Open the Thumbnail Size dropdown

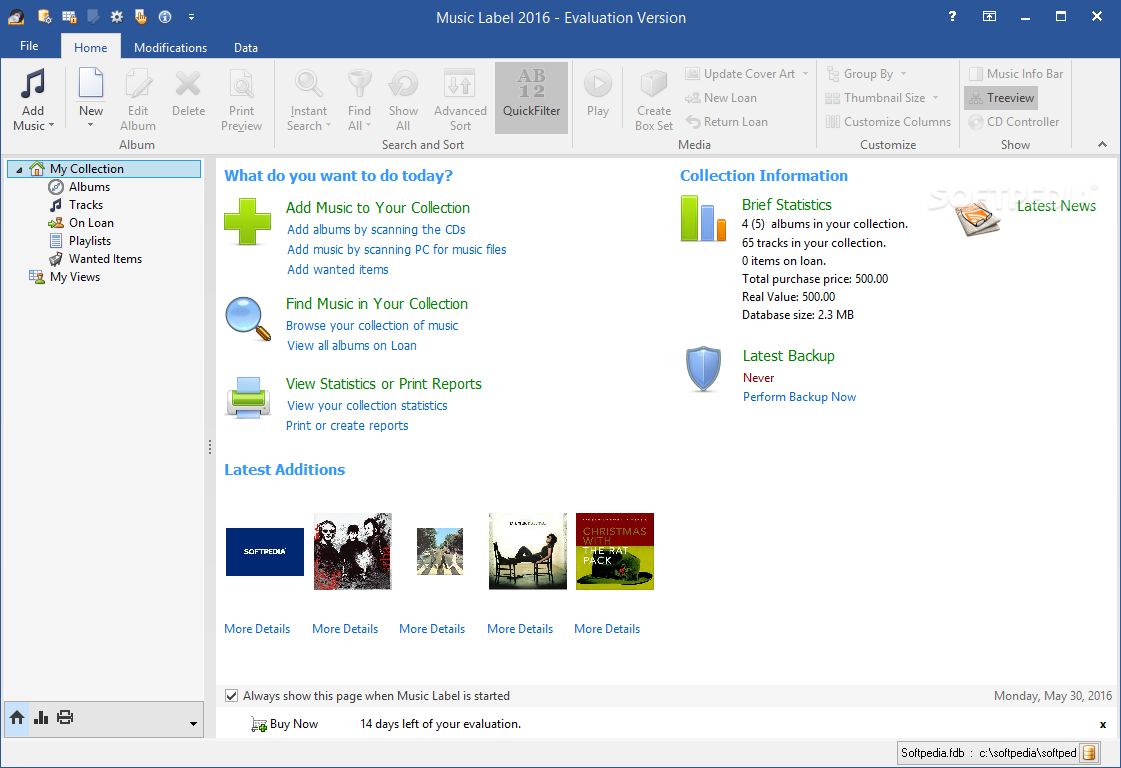tap(935, 98)
